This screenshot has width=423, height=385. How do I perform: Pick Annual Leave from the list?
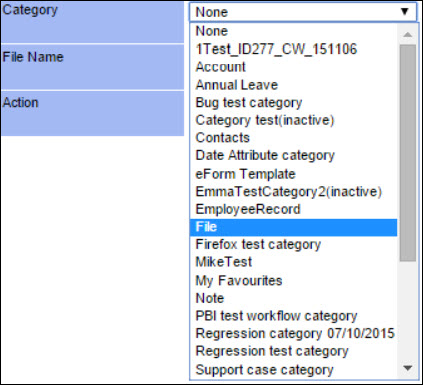pyautogui.click(x=294, y=85)
